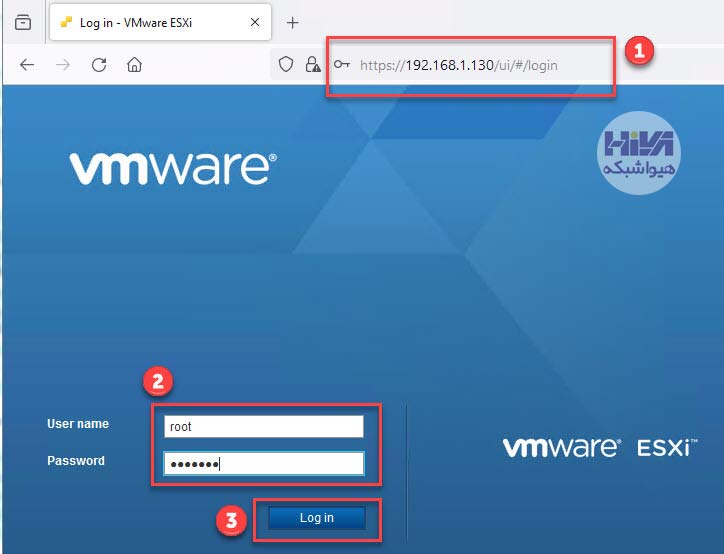Open the browser home page
The height and width of the screenshot is (554, 724).
[134, 65]
